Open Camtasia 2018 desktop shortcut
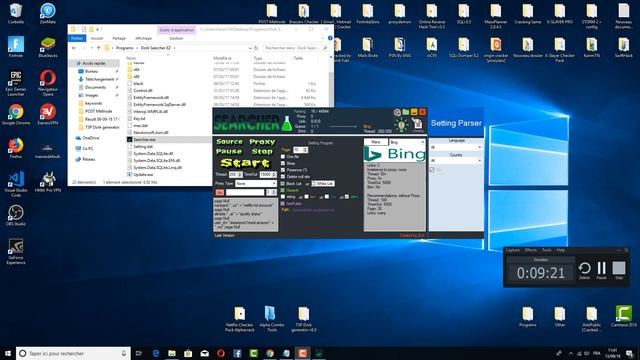 [x=623, y=316]
